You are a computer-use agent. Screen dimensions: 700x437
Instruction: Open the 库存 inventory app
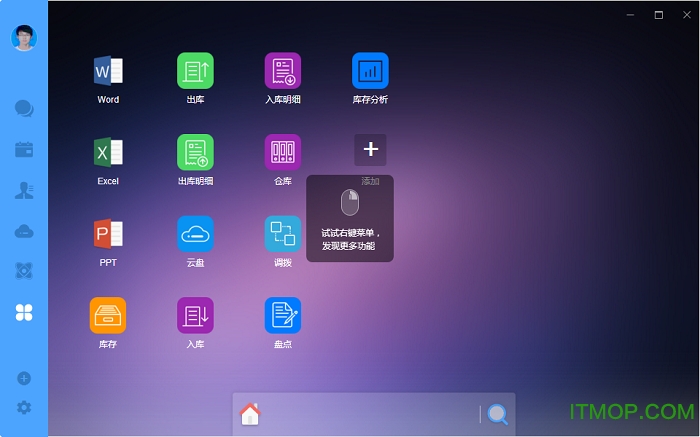(x=108, y=315)
